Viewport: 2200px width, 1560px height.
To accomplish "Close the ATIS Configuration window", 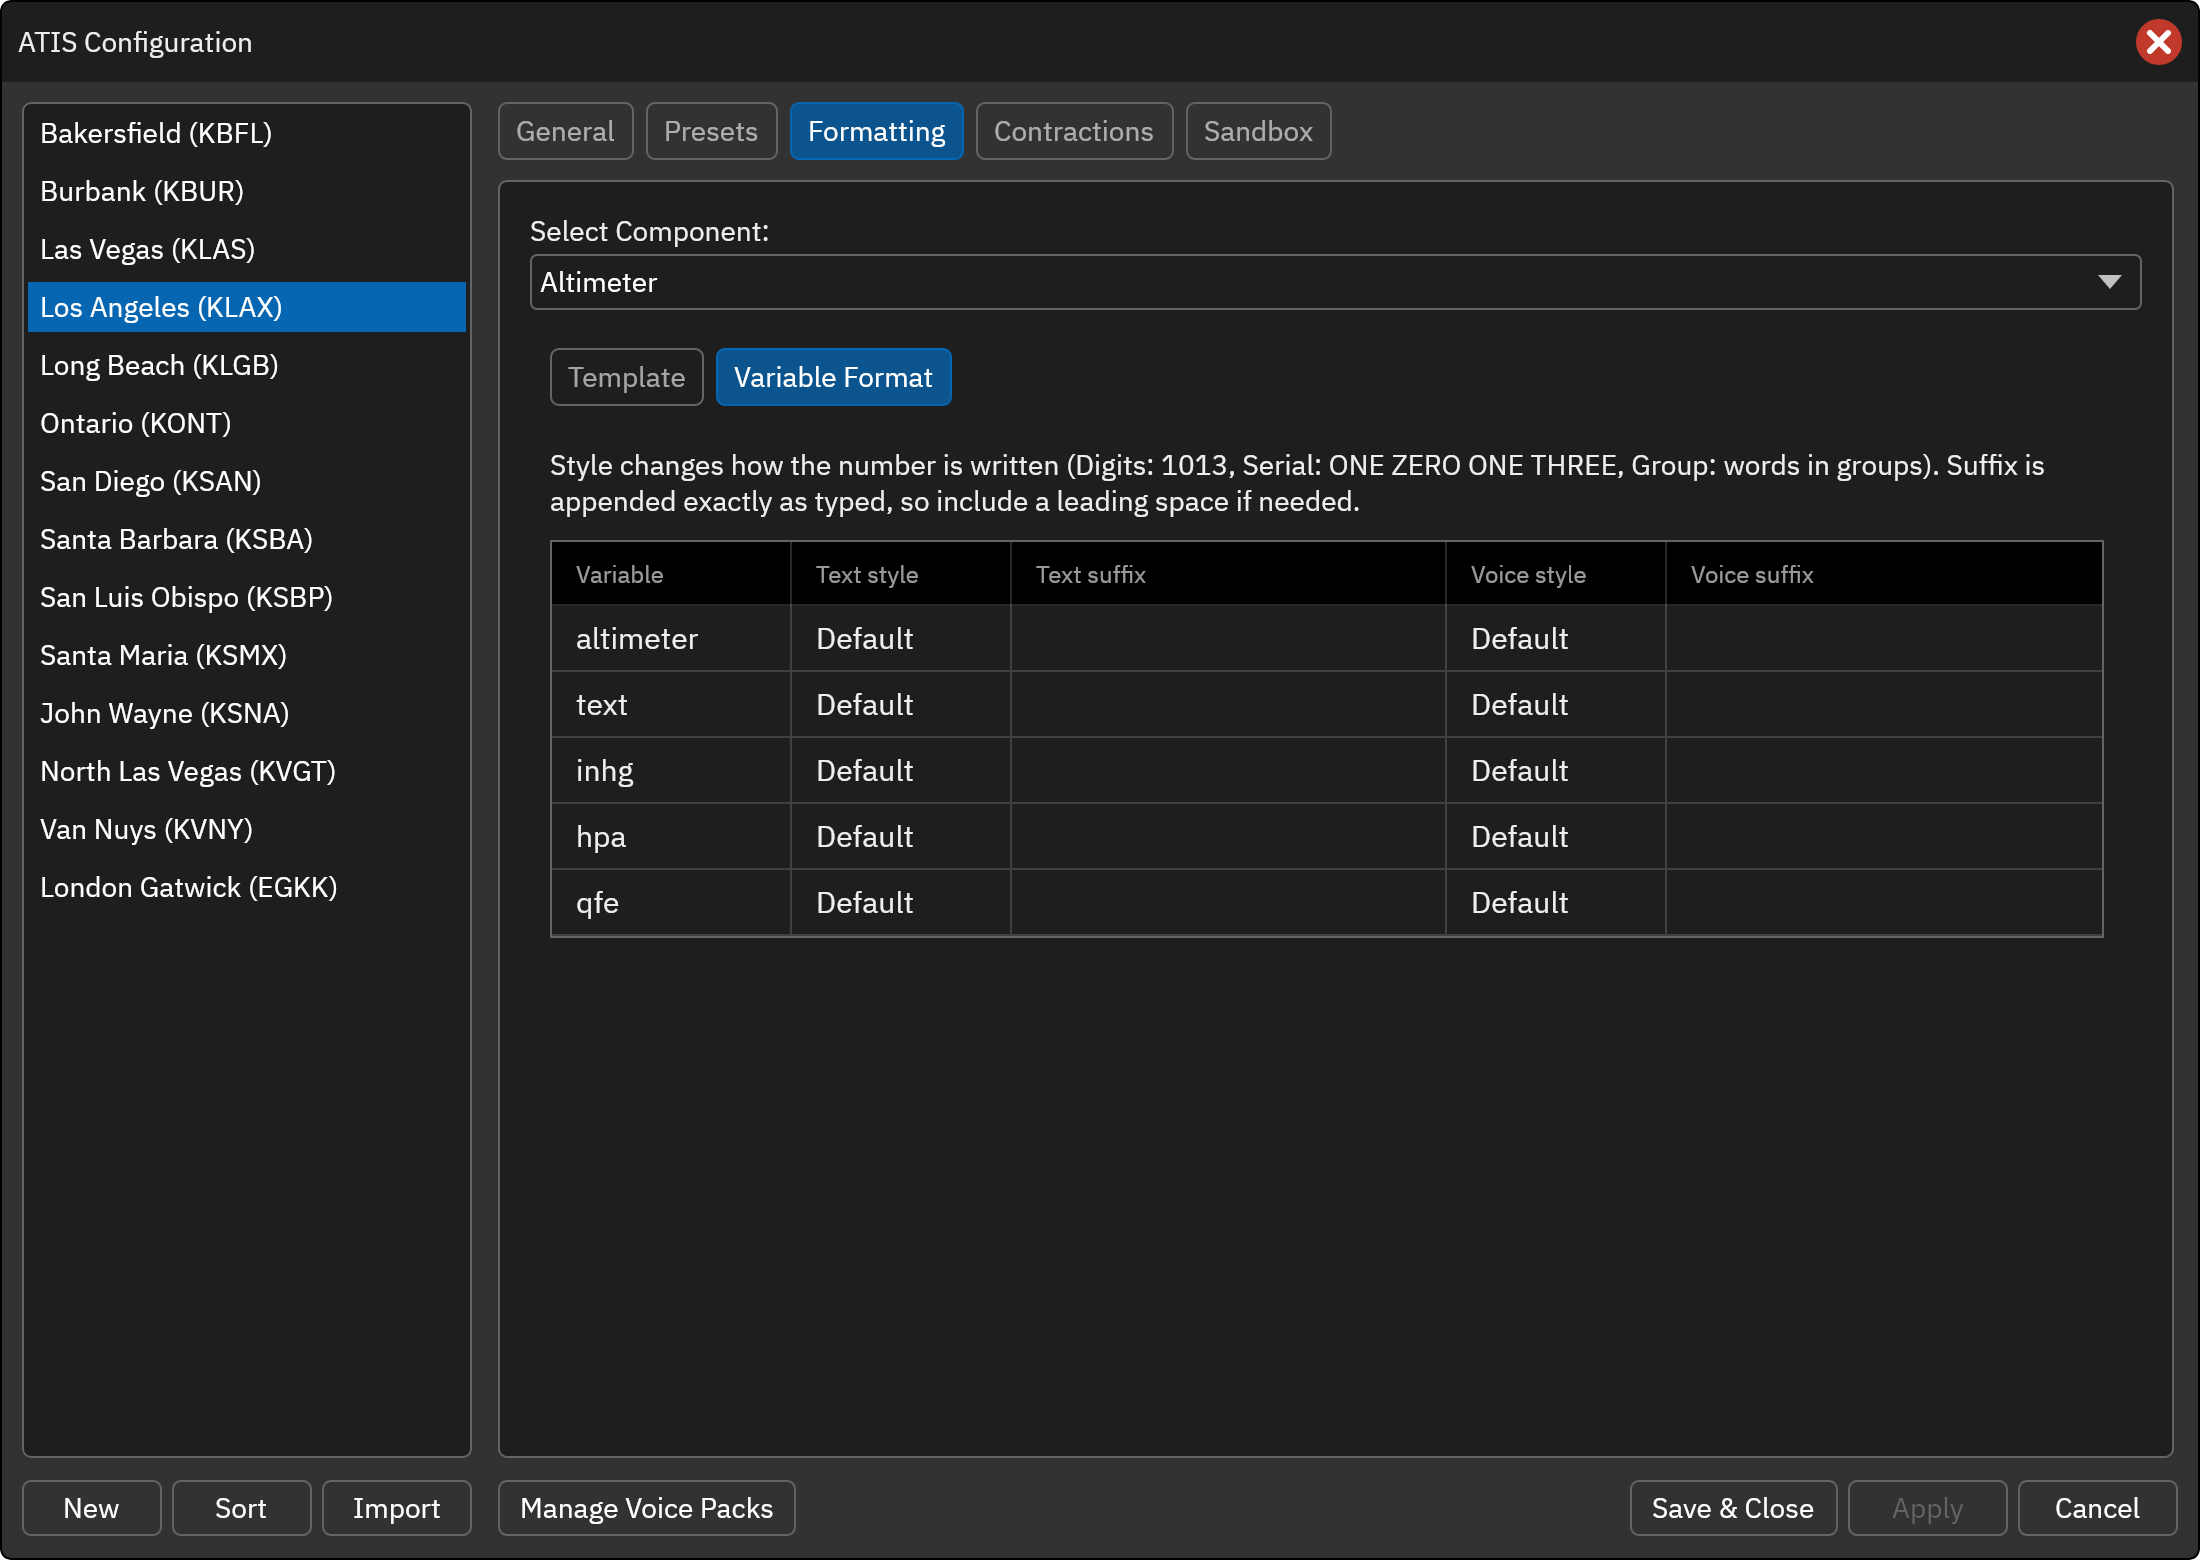I will [2158, 42].
